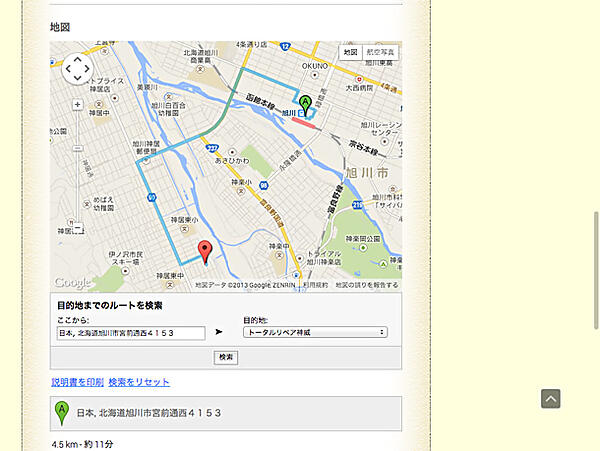Viewport: 600px width, 451px height.
Task: Click the route 12 shield on the map
Action: click(x=285, y=47)
